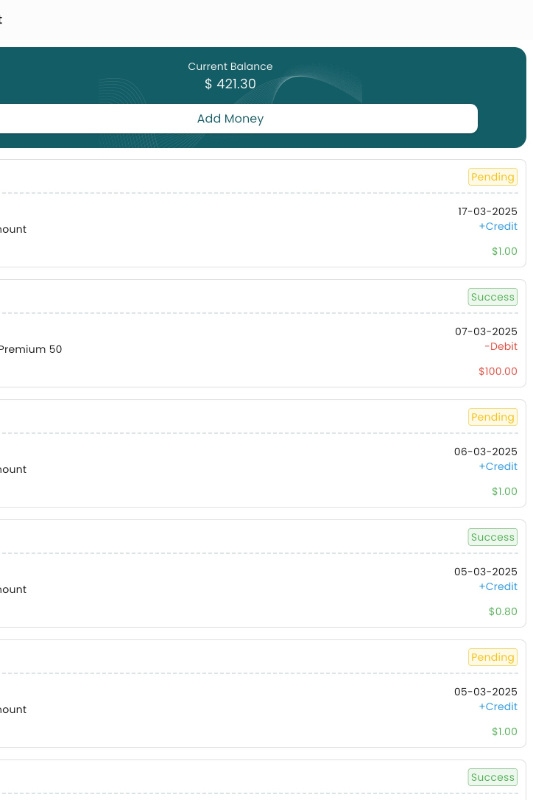Select the 05-03-2025 date of the pending transaction
This screenshot has height=800, width=533.
[x=486, y=692]
